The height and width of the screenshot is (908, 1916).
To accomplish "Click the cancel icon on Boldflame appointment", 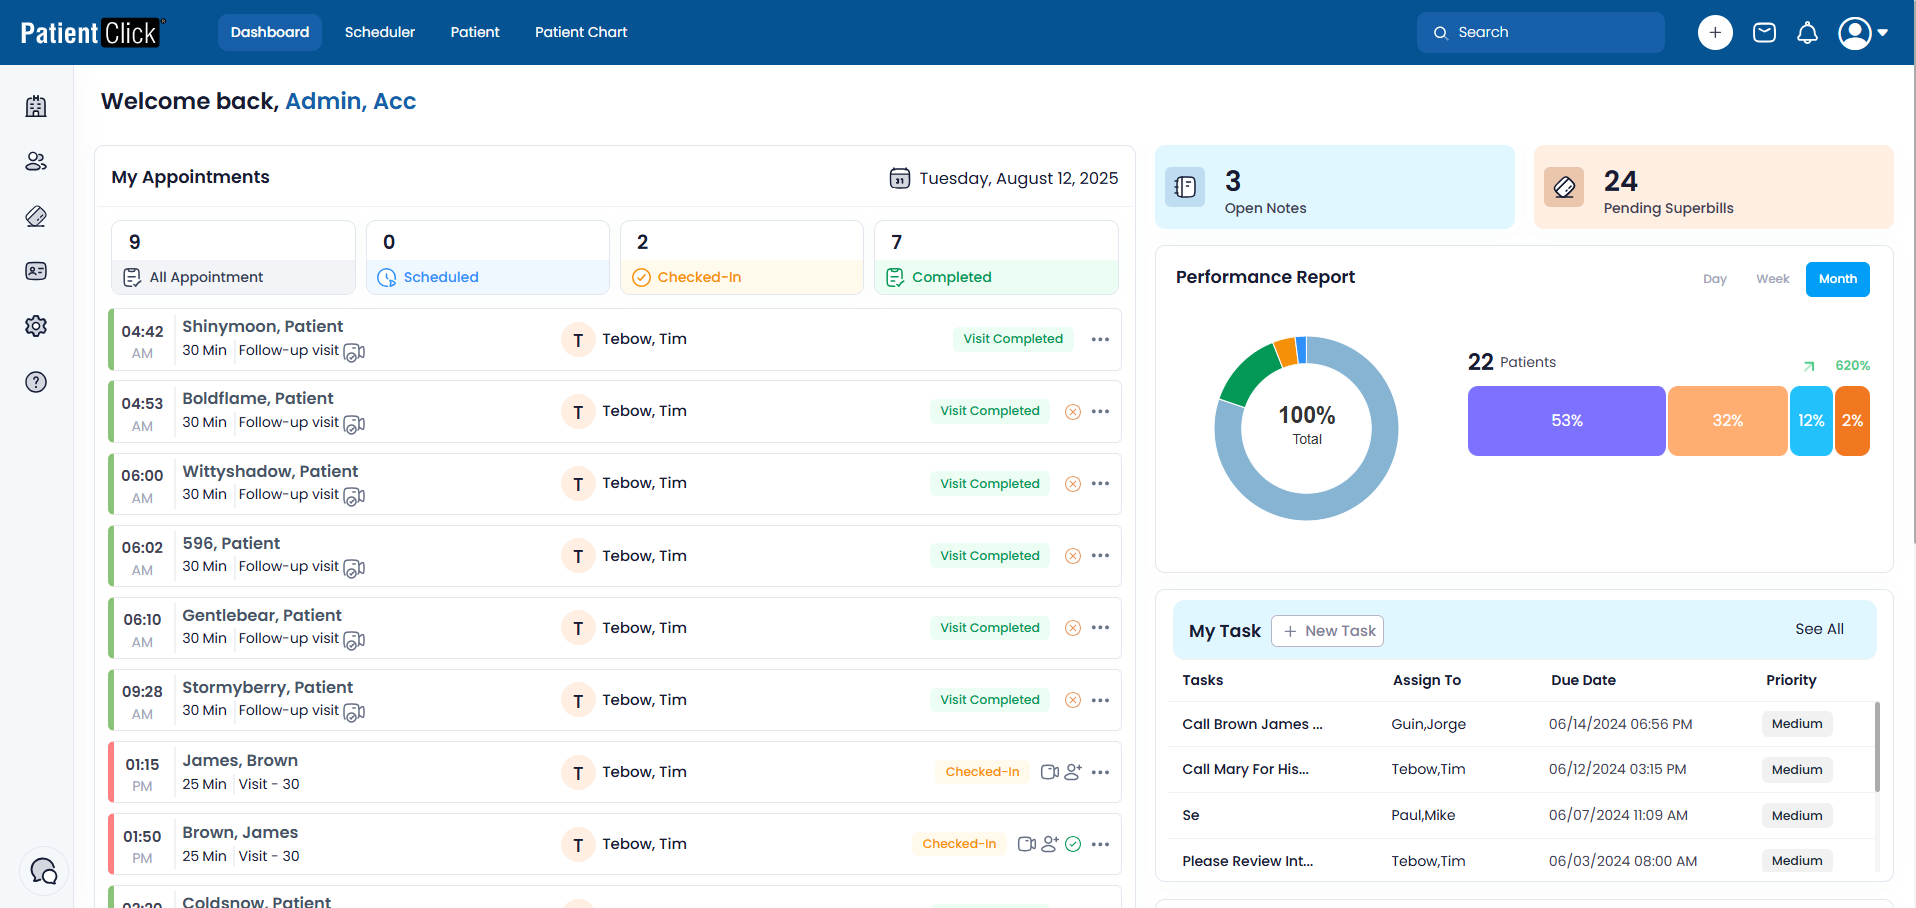I will coord(1073,412).
